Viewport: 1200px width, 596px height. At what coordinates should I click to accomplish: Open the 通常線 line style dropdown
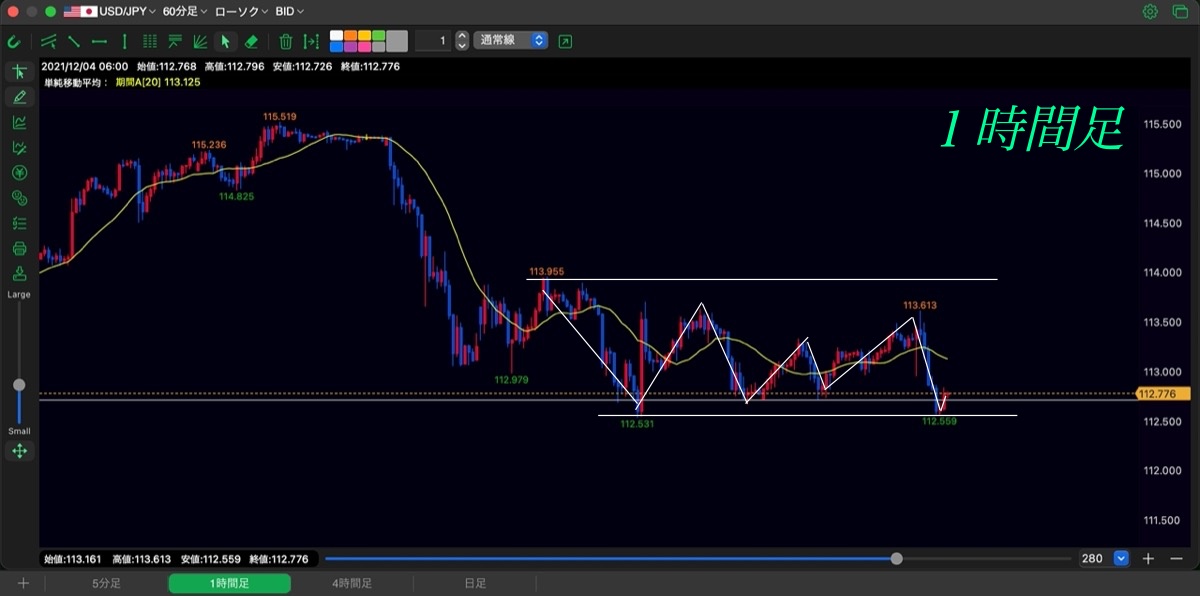pos(511,41)
